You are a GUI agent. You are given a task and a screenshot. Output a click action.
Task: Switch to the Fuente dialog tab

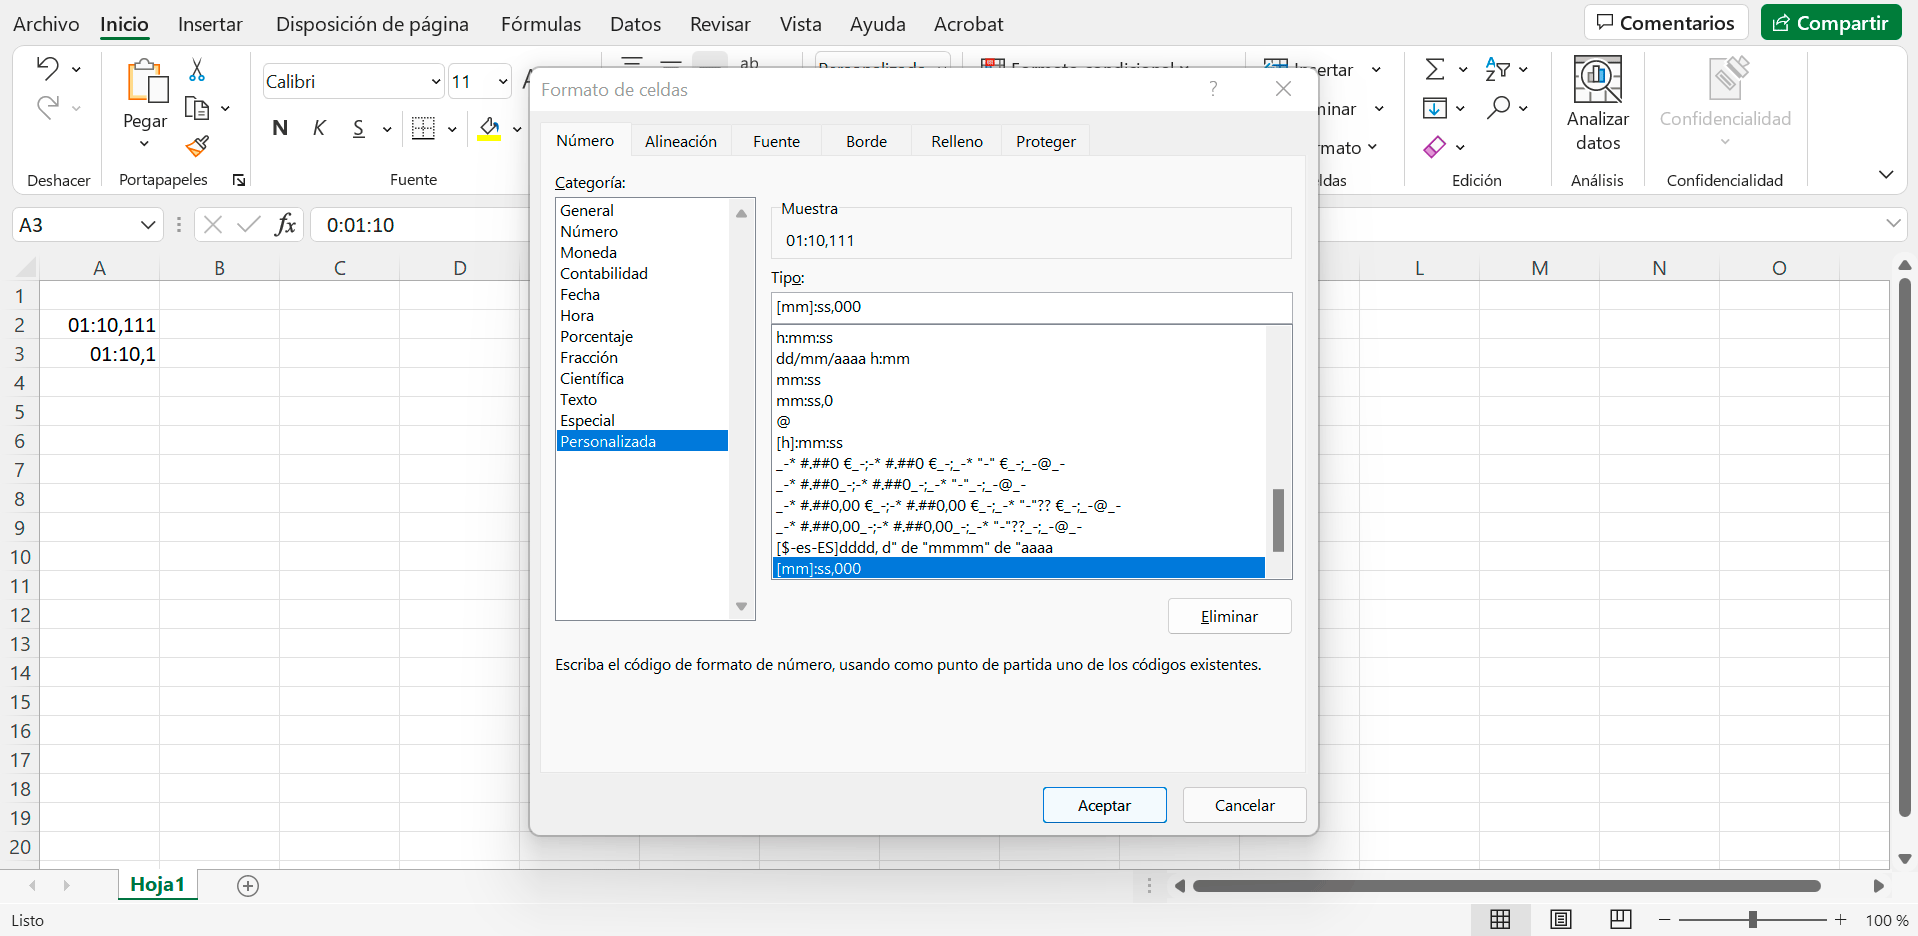point(777,142)
